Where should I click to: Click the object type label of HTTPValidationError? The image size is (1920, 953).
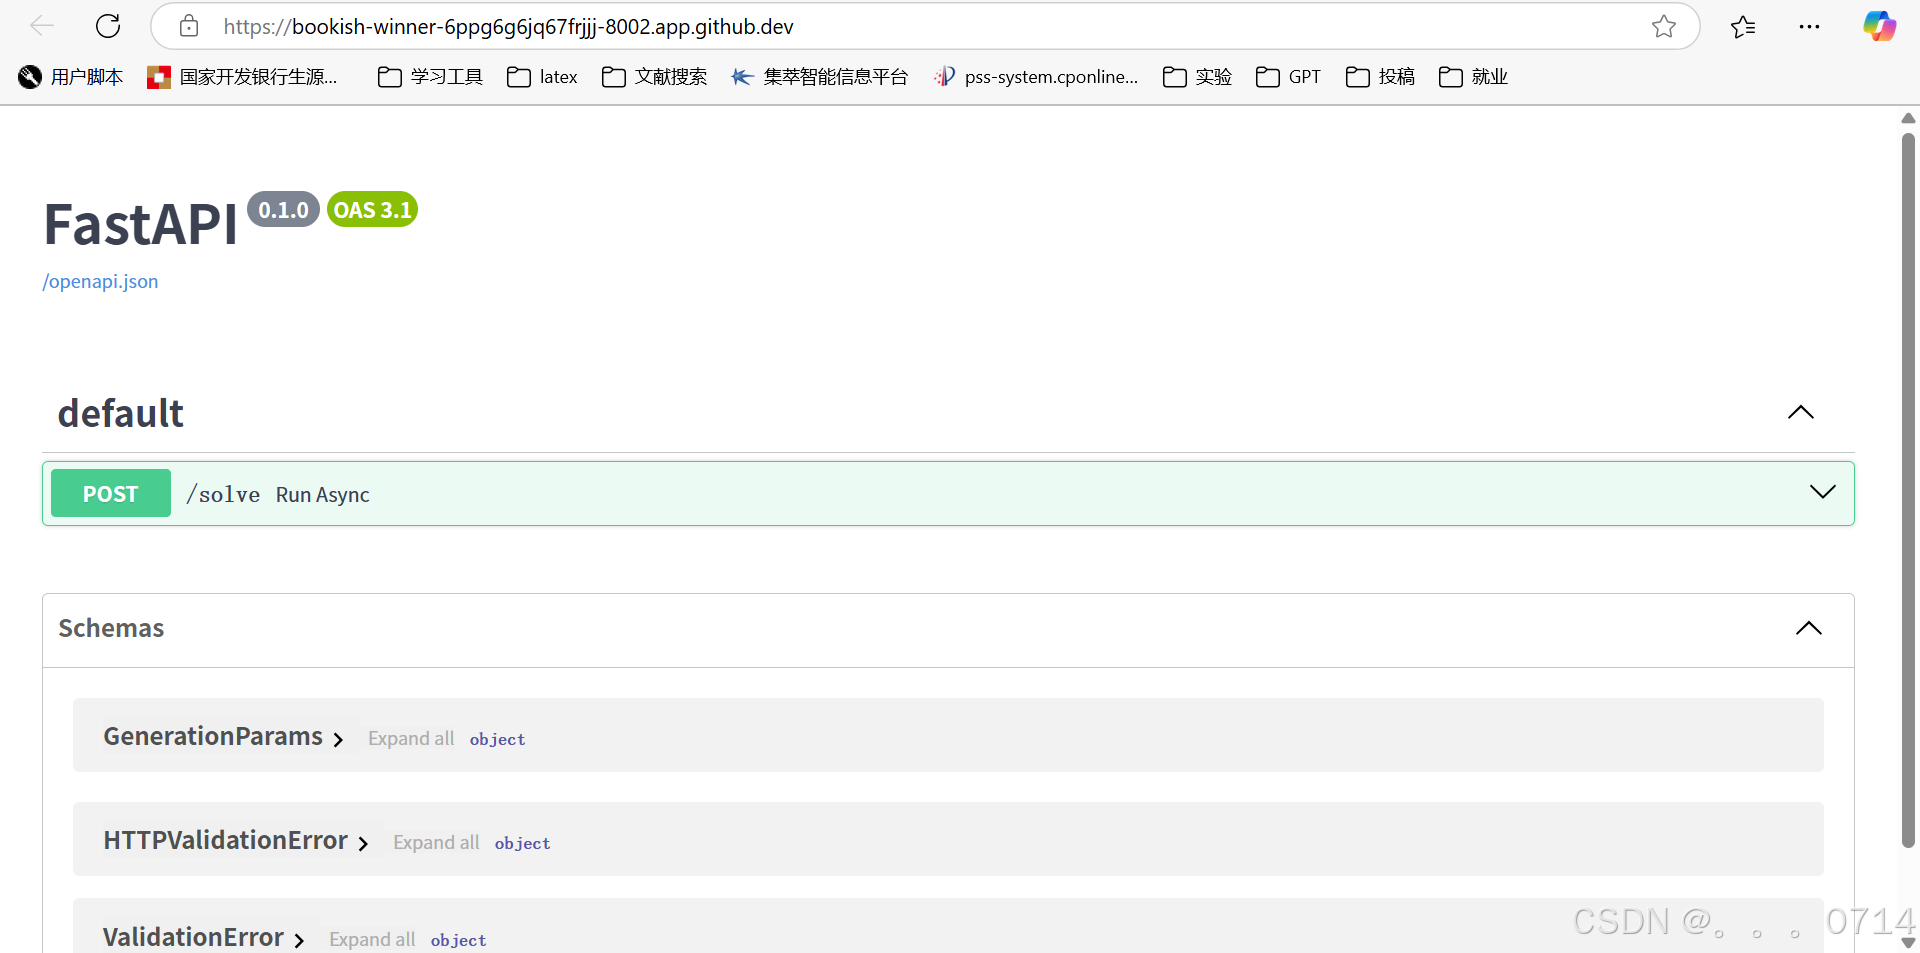tap(522, 843)
